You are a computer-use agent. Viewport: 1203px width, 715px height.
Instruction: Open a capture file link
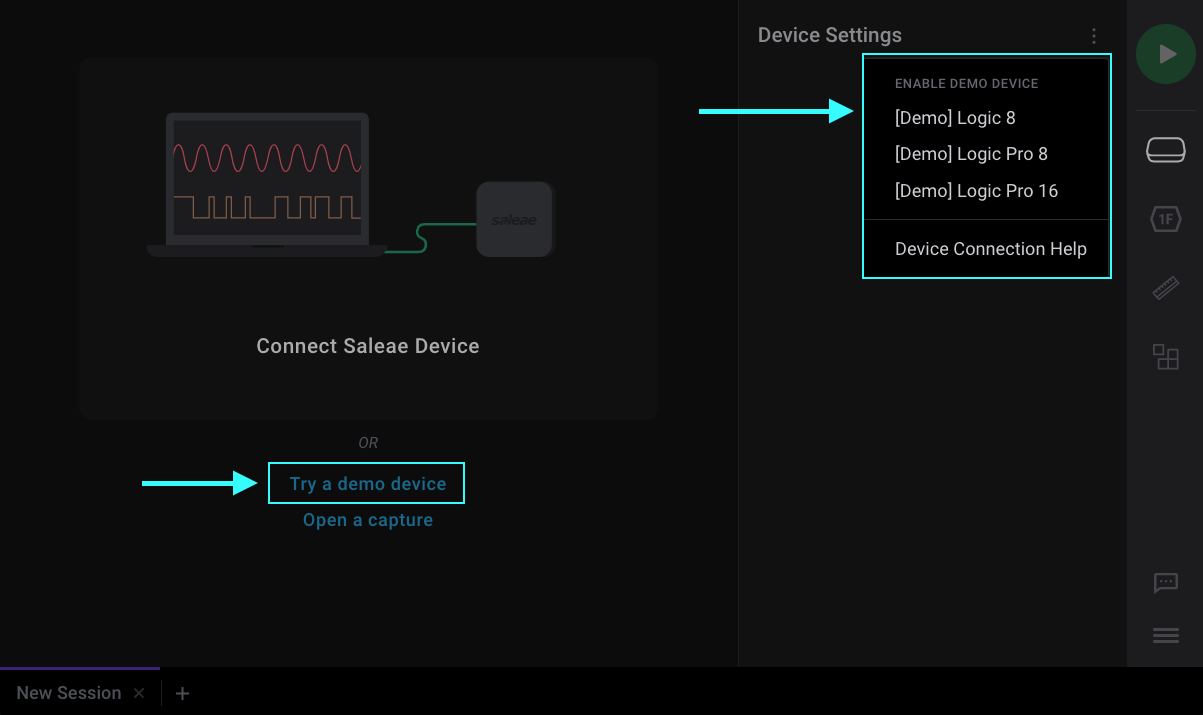(x=367, y=519)
